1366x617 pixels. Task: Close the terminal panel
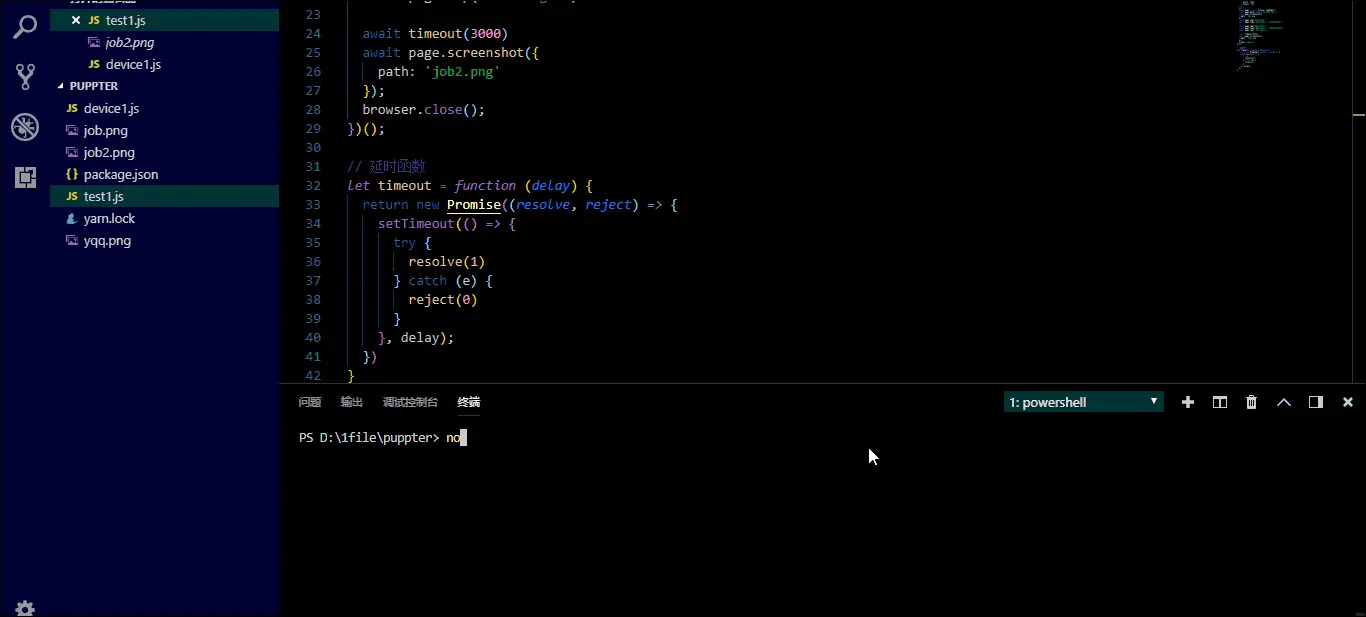coord(1348,402)
